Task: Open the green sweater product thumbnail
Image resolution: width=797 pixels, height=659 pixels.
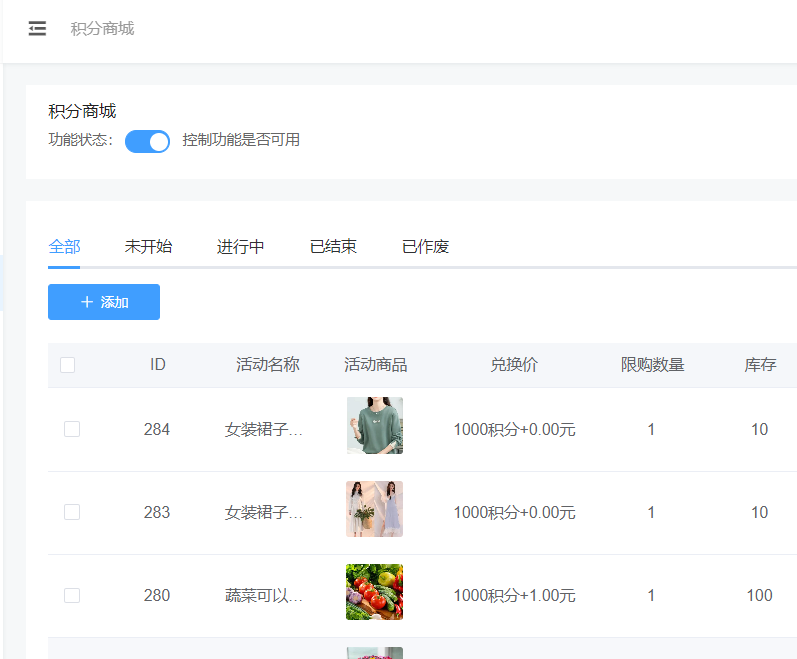Action: tap(375, 425)
